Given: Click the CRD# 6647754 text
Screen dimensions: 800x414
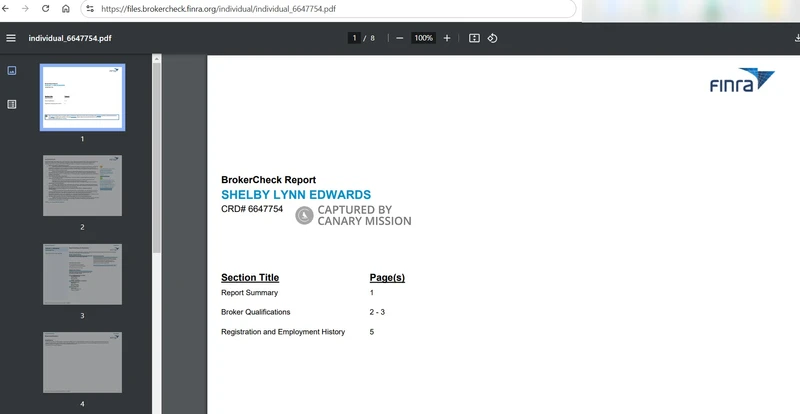Looking at the screenshot, I should (x=252, y=209).
